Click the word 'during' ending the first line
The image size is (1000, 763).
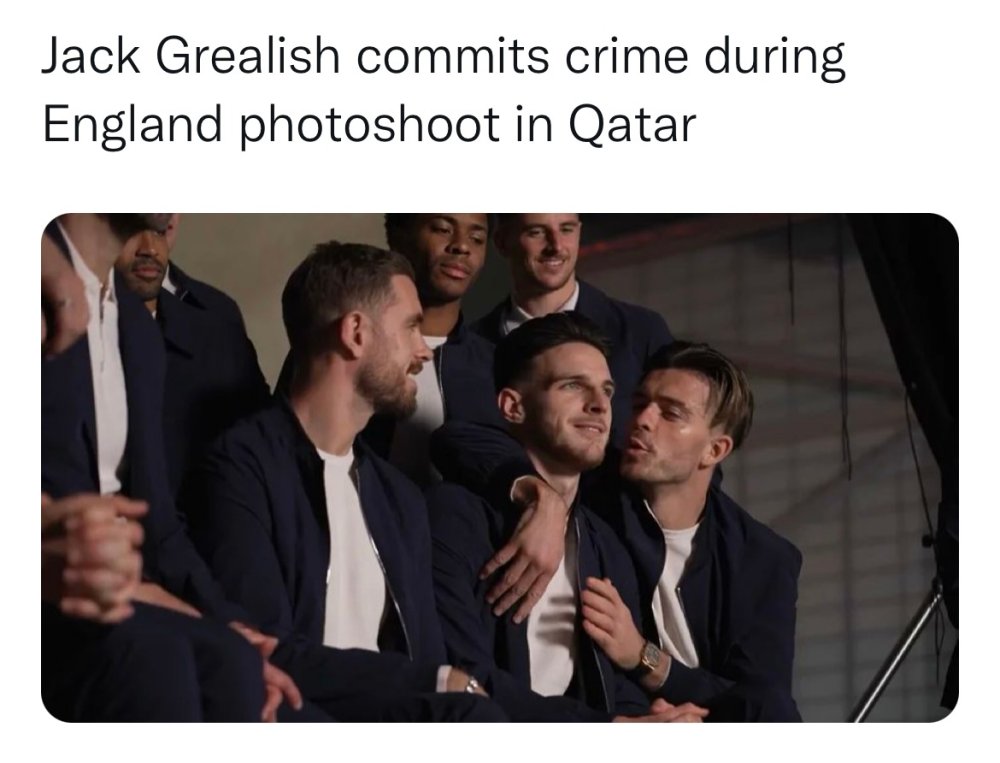pyautogui.click(x=776, y=57)
